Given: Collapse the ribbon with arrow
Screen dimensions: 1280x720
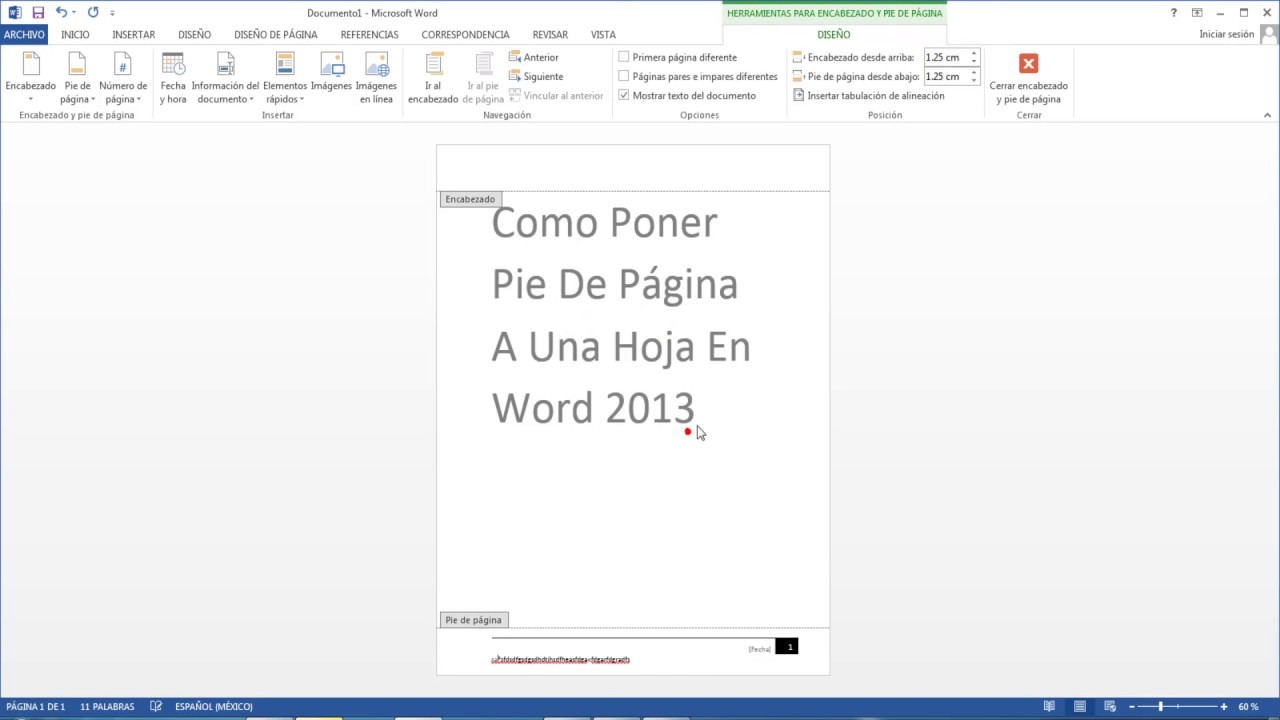Looking at the screenshot, I should pos(1266,115).
